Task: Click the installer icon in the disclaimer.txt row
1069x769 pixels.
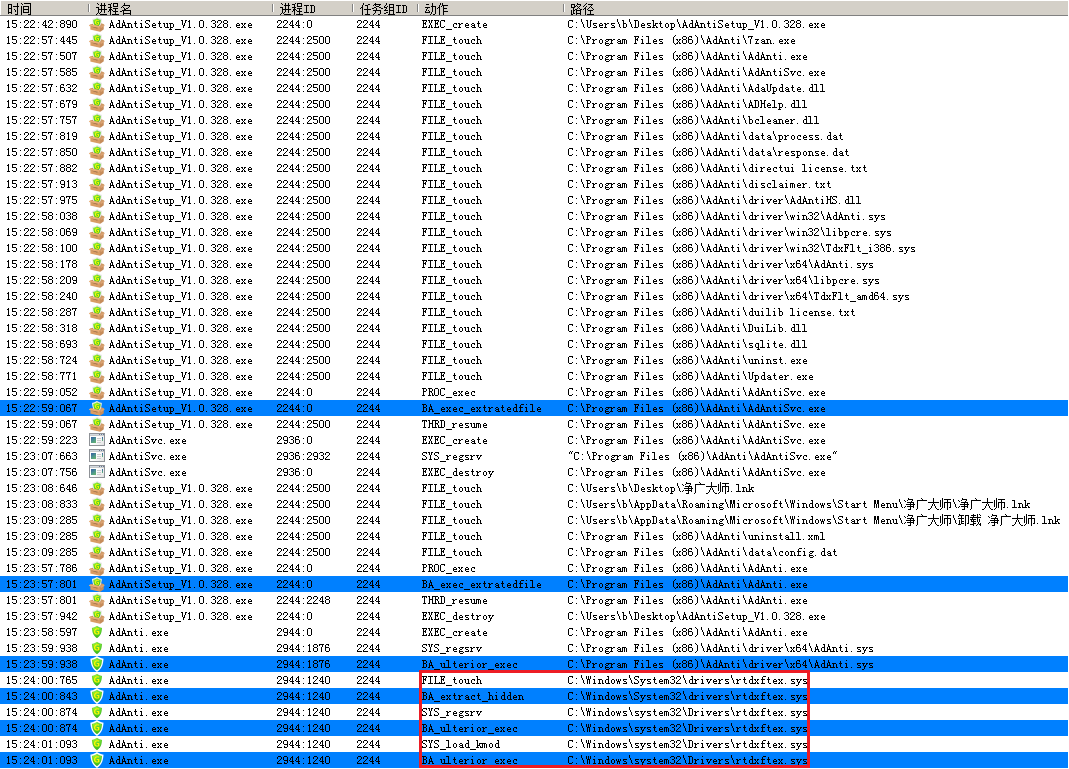Action: coord(97,184)
